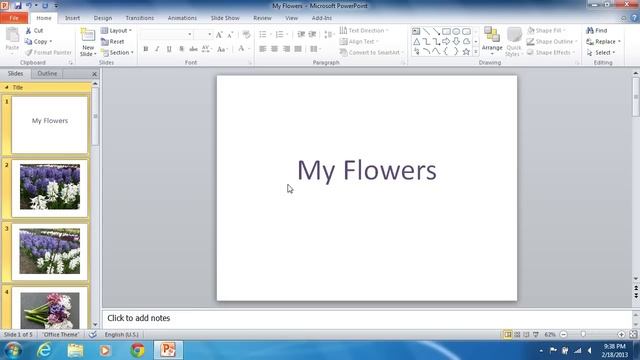The image size is (640, 360).
Task: Open the File tab
Action: 14,18
